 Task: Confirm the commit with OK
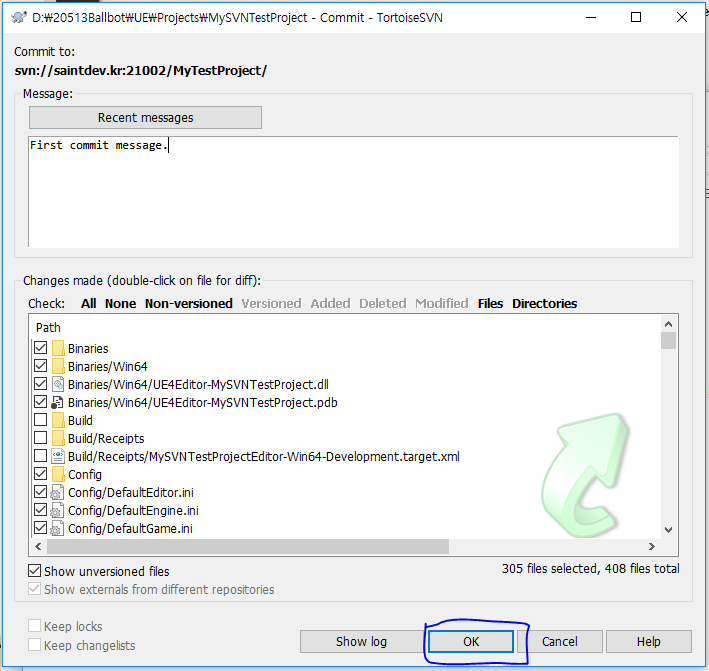[x=471, y=642]
